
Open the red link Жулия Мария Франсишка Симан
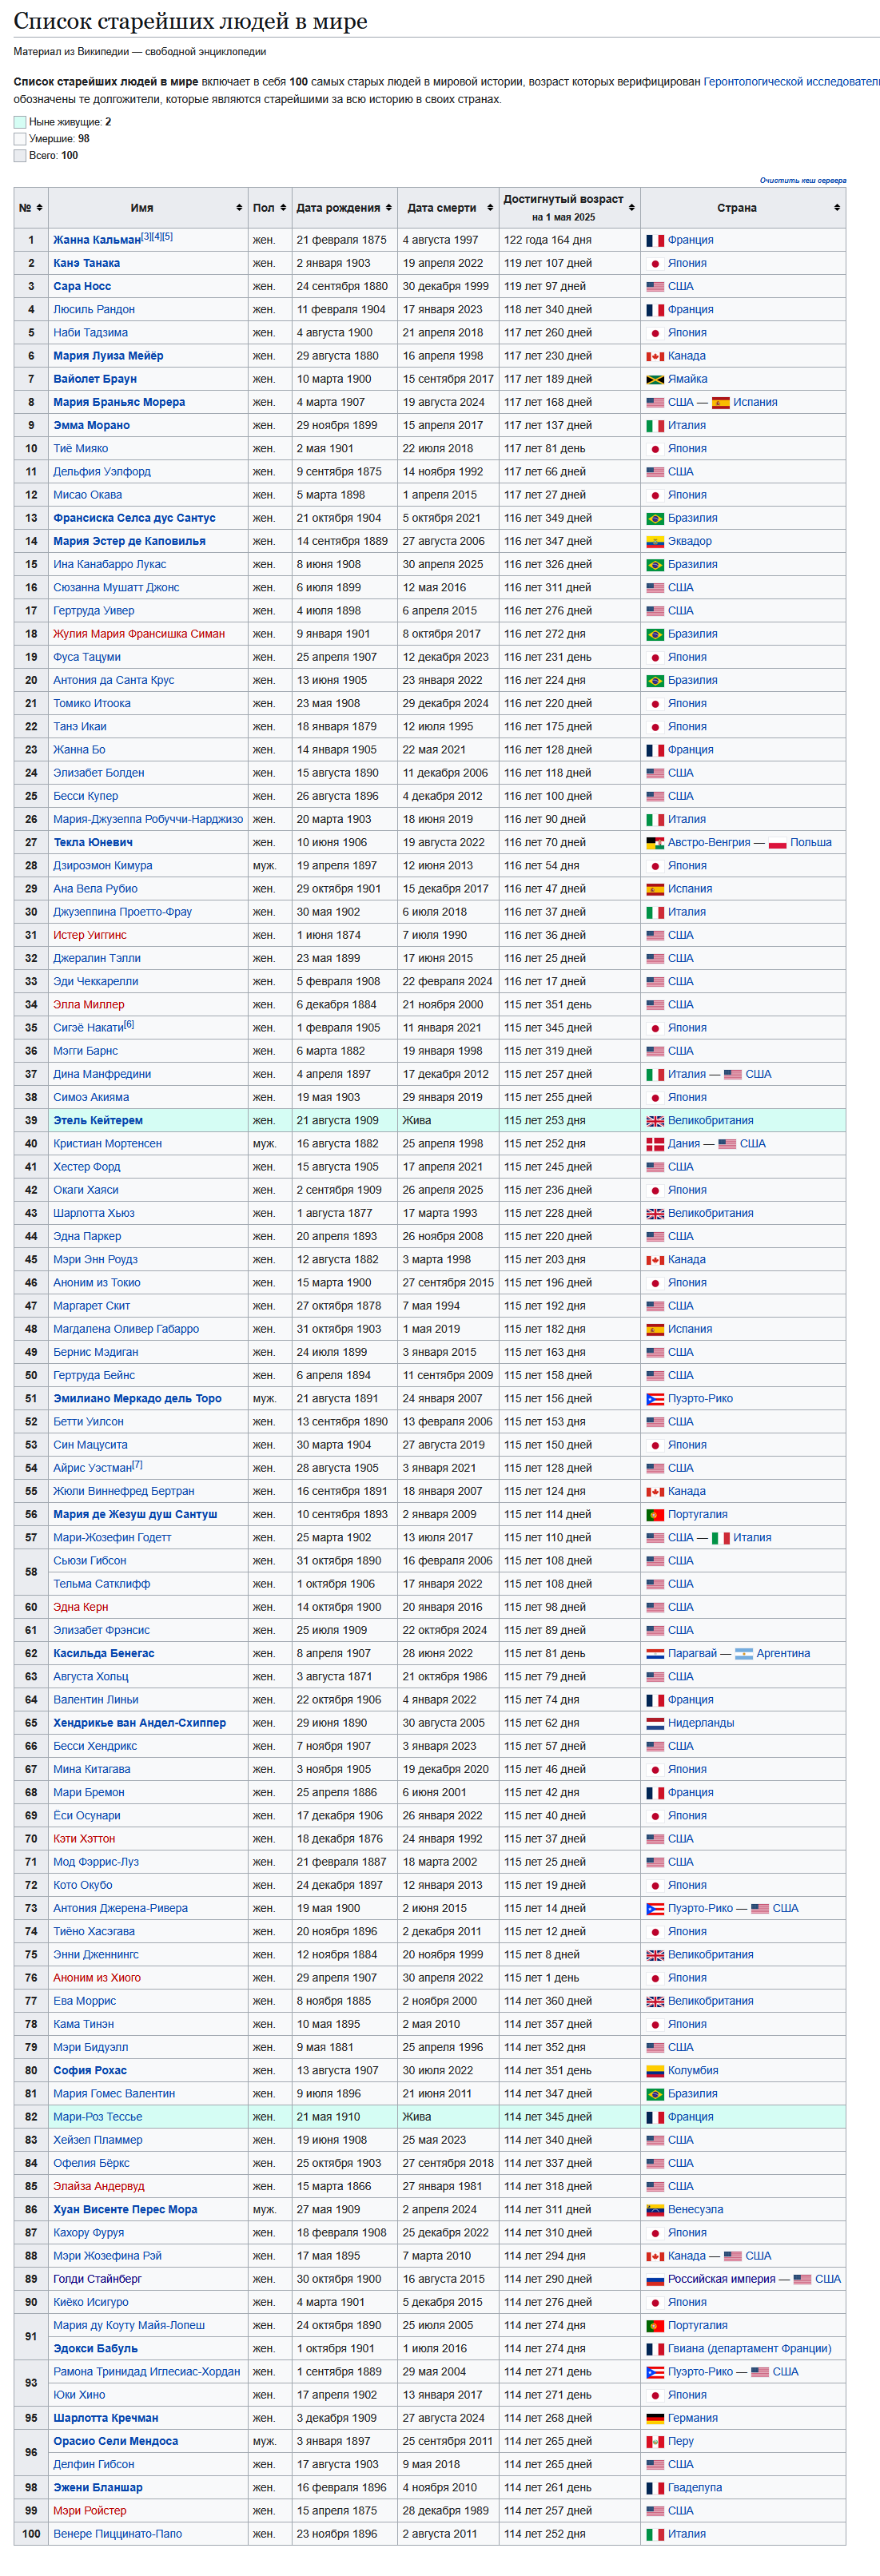point(139,635)
